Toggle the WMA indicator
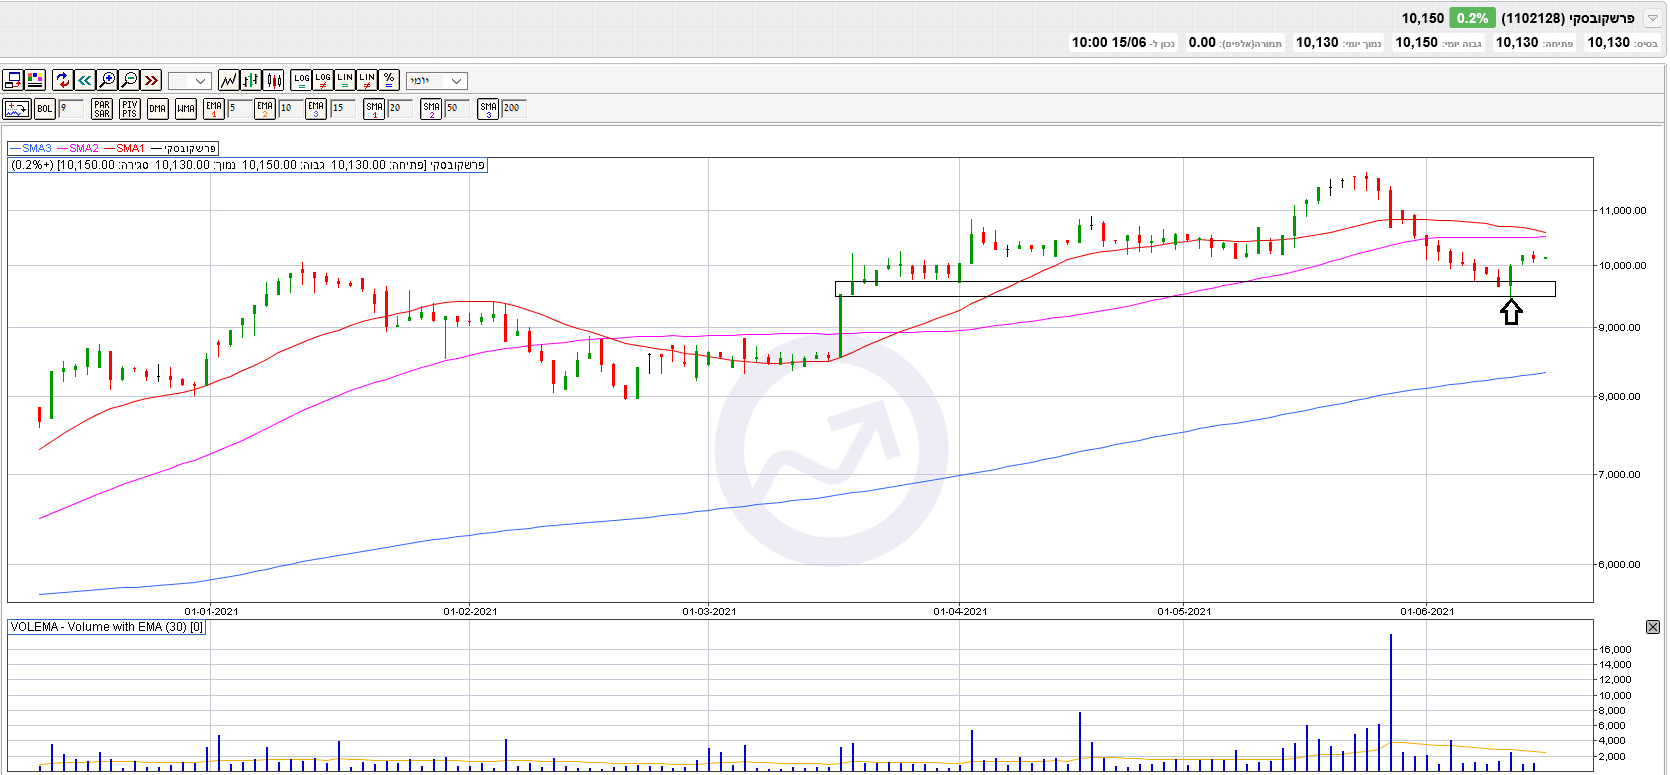The image size is (1670, 775). pyautogui.click(x=186, y=108)
